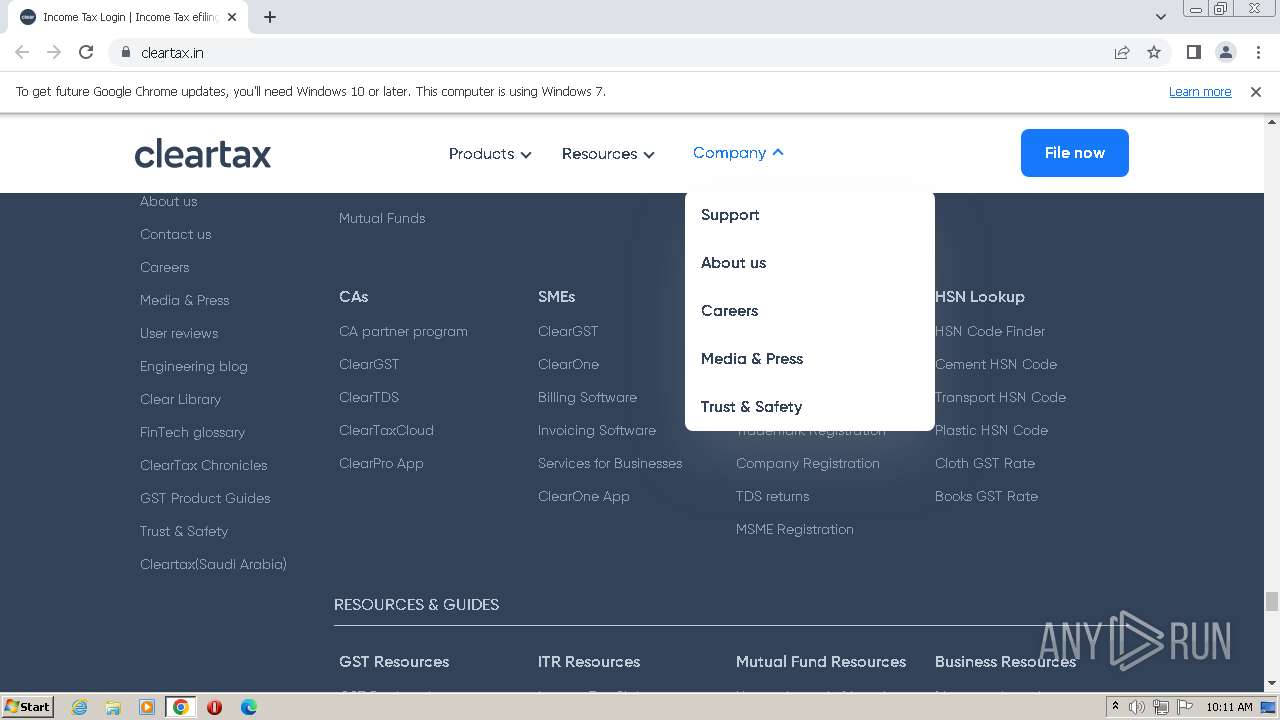The width and height of the screenshot is (1280, 720).
Task: Open the HSN Code Finder link
Action: pos(990,331)
